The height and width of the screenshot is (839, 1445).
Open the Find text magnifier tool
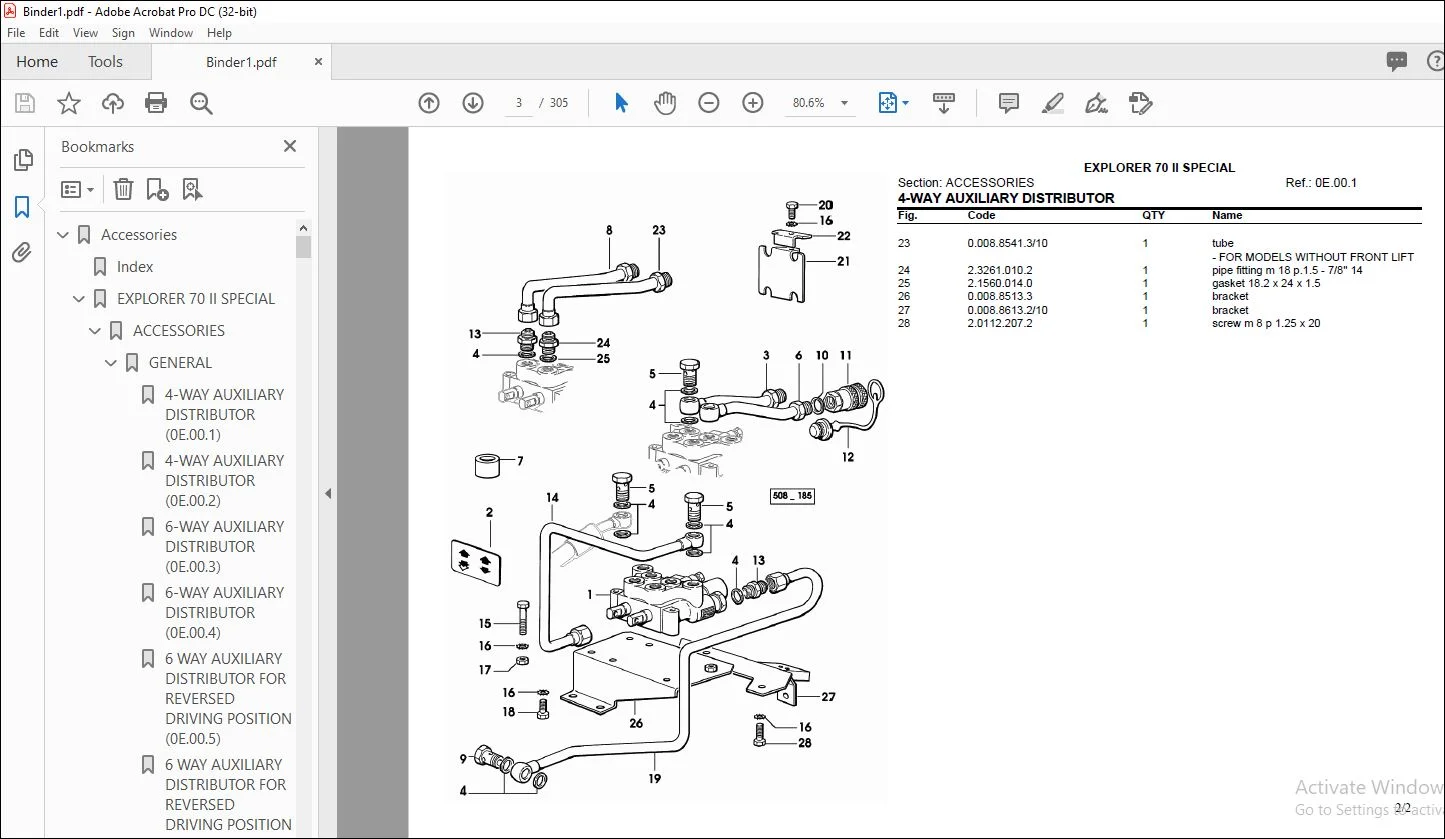tap(201, 103)
